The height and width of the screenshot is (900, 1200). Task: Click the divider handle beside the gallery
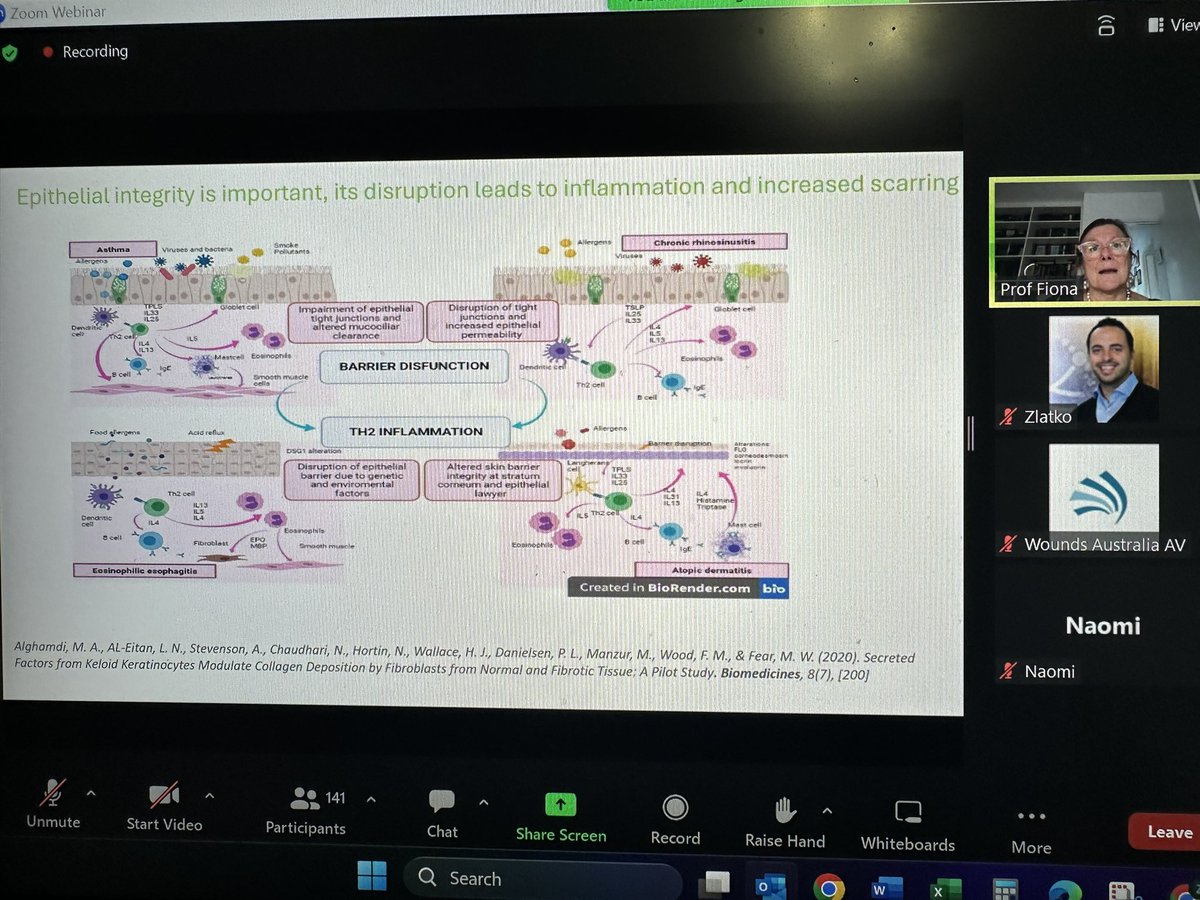(971, 434)
